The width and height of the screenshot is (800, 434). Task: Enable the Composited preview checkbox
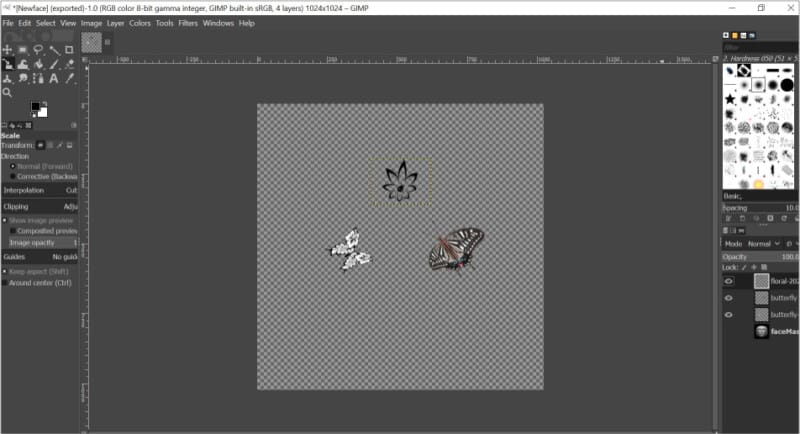pyautogui.click(x=12, y=230)
